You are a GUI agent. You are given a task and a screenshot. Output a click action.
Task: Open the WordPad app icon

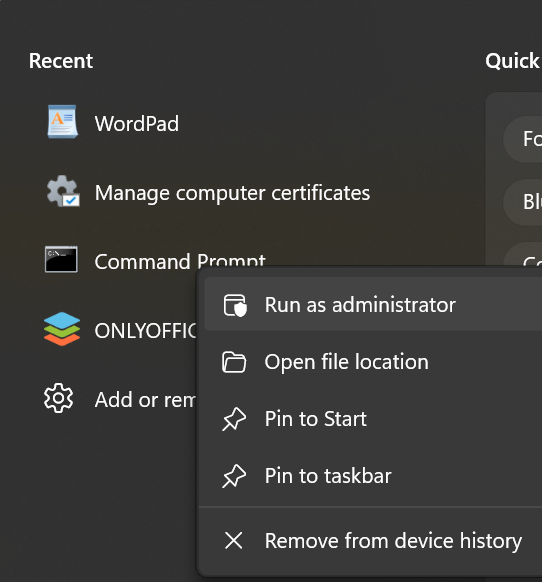pyautogui.click(x=62, y=122)
